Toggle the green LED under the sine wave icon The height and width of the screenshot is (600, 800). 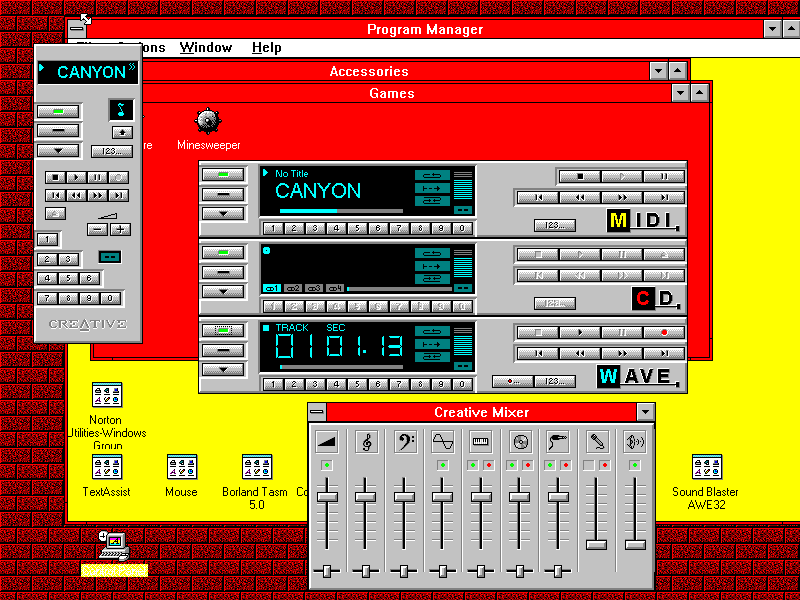point(442,465)
